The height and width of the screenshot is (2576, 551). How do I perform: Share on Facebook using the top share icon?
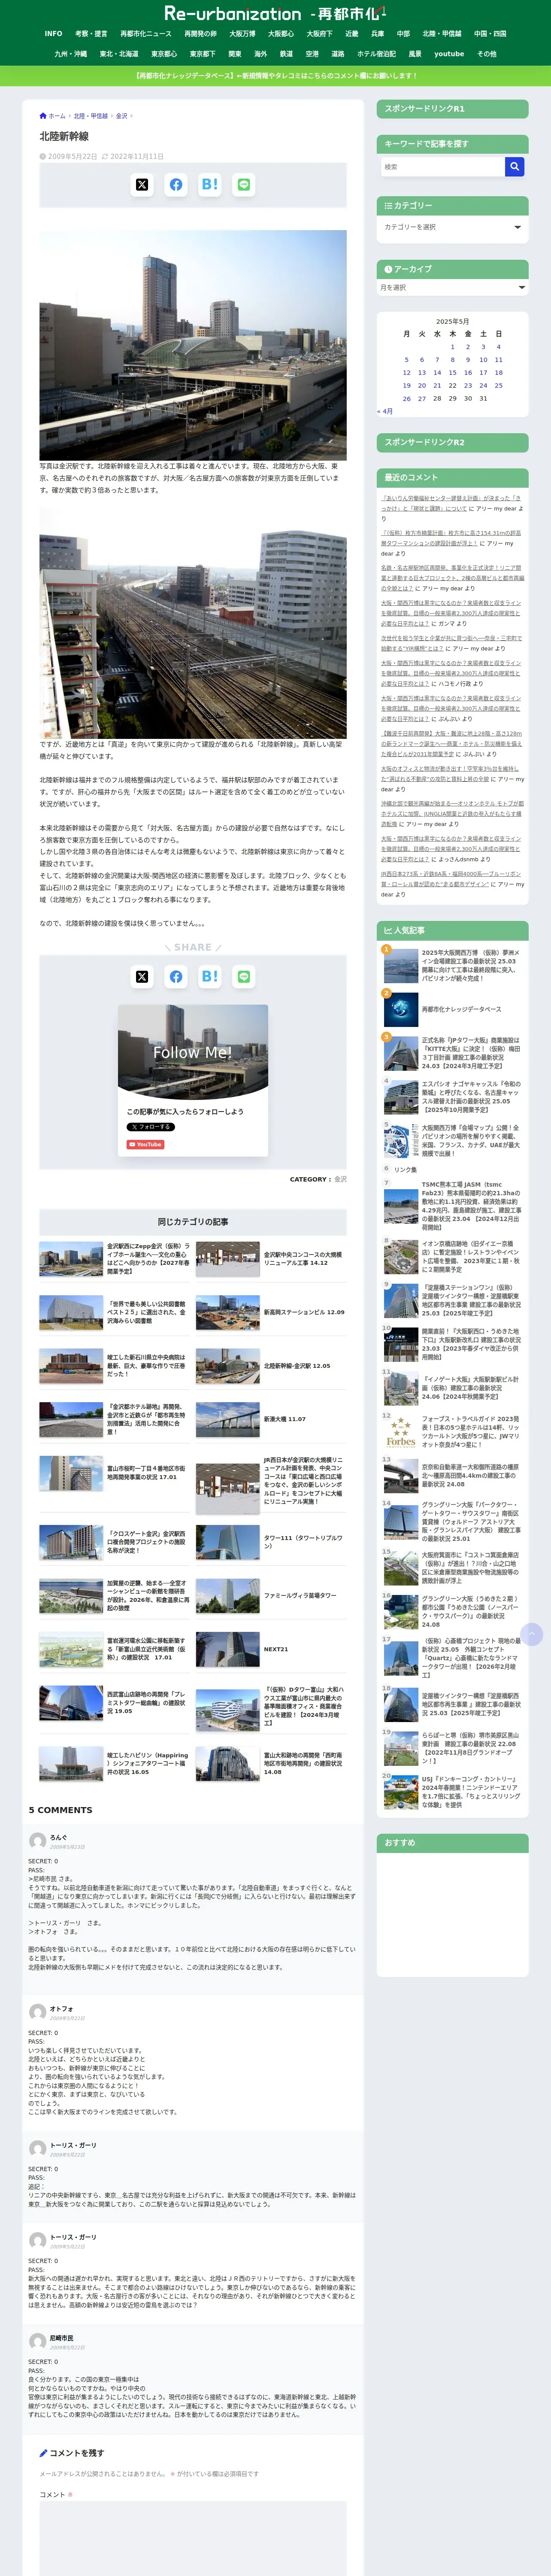coord(176,185)
